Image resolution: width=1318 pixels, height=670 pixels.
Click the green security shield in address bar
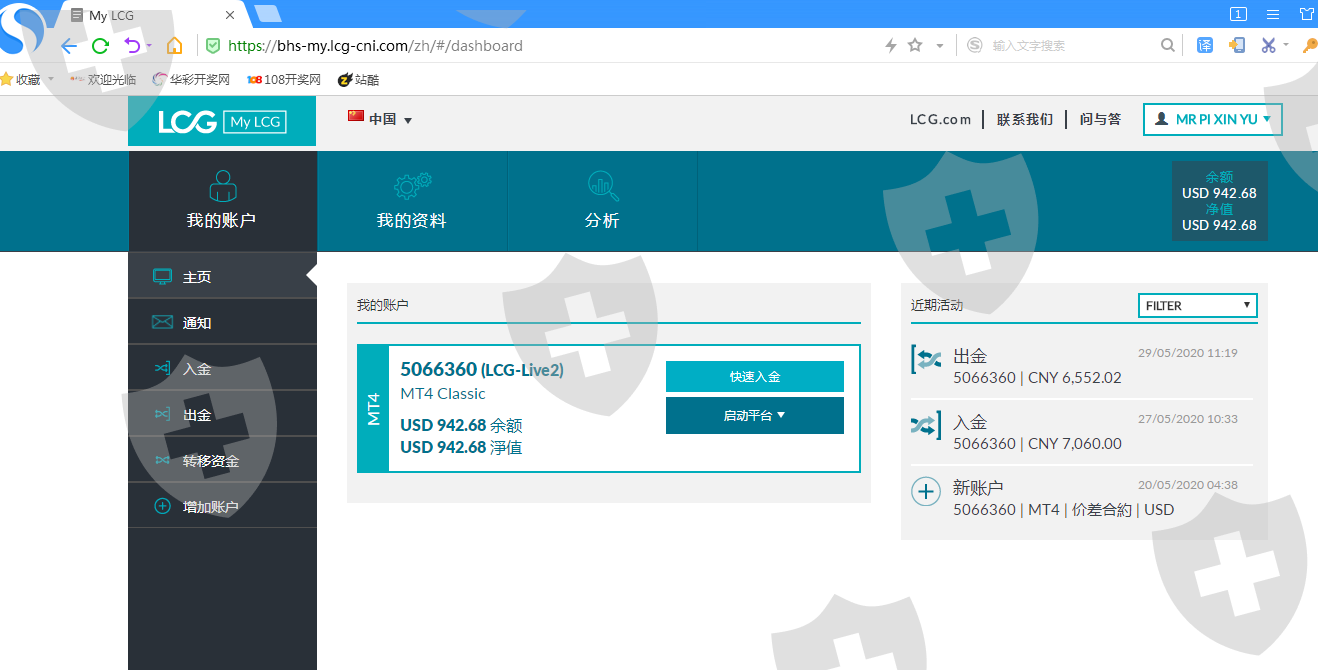click(x=213, y=45)
